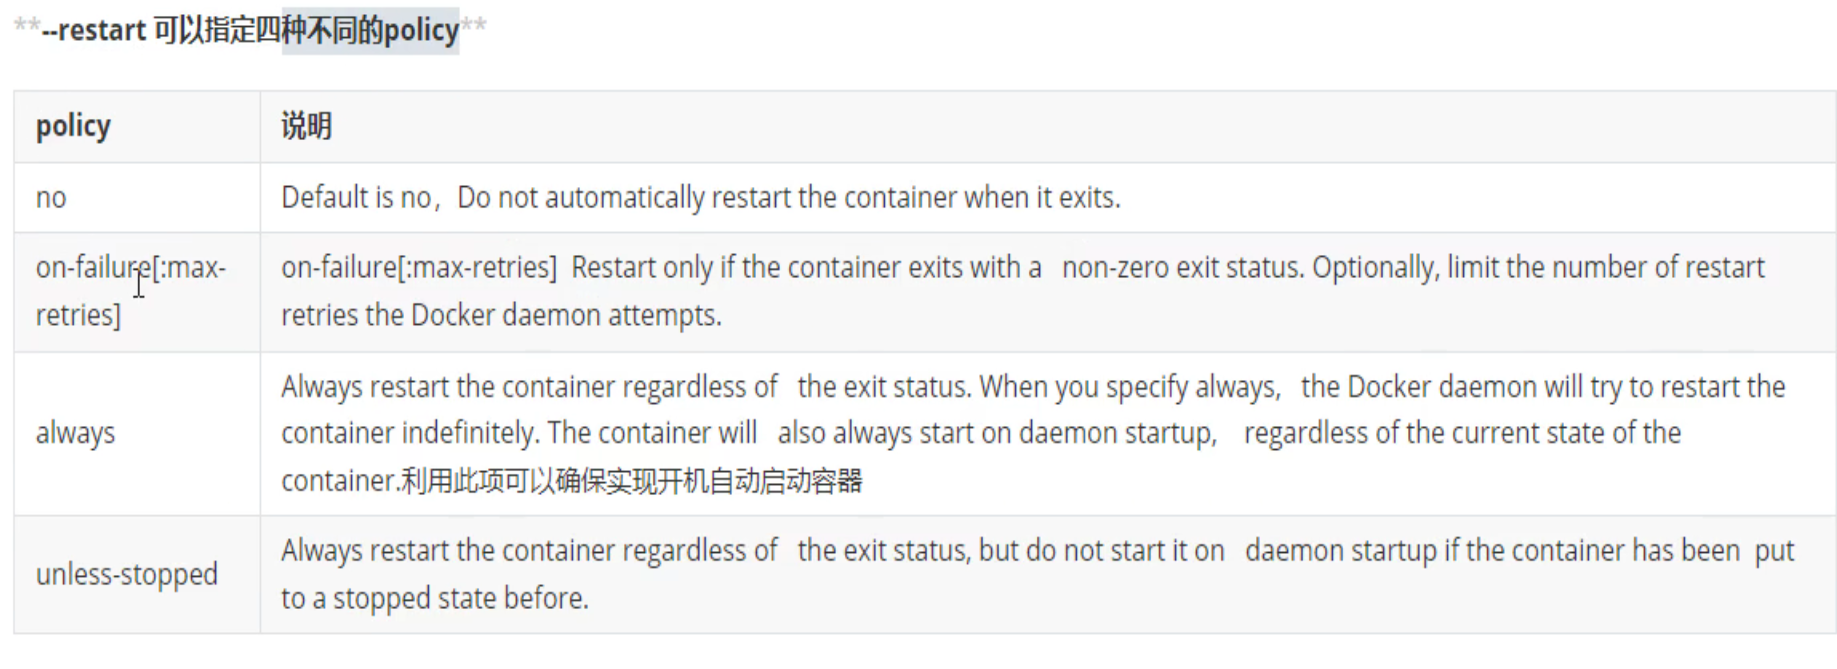Click "also always start on daemon startup" phrase

[997, 433]
